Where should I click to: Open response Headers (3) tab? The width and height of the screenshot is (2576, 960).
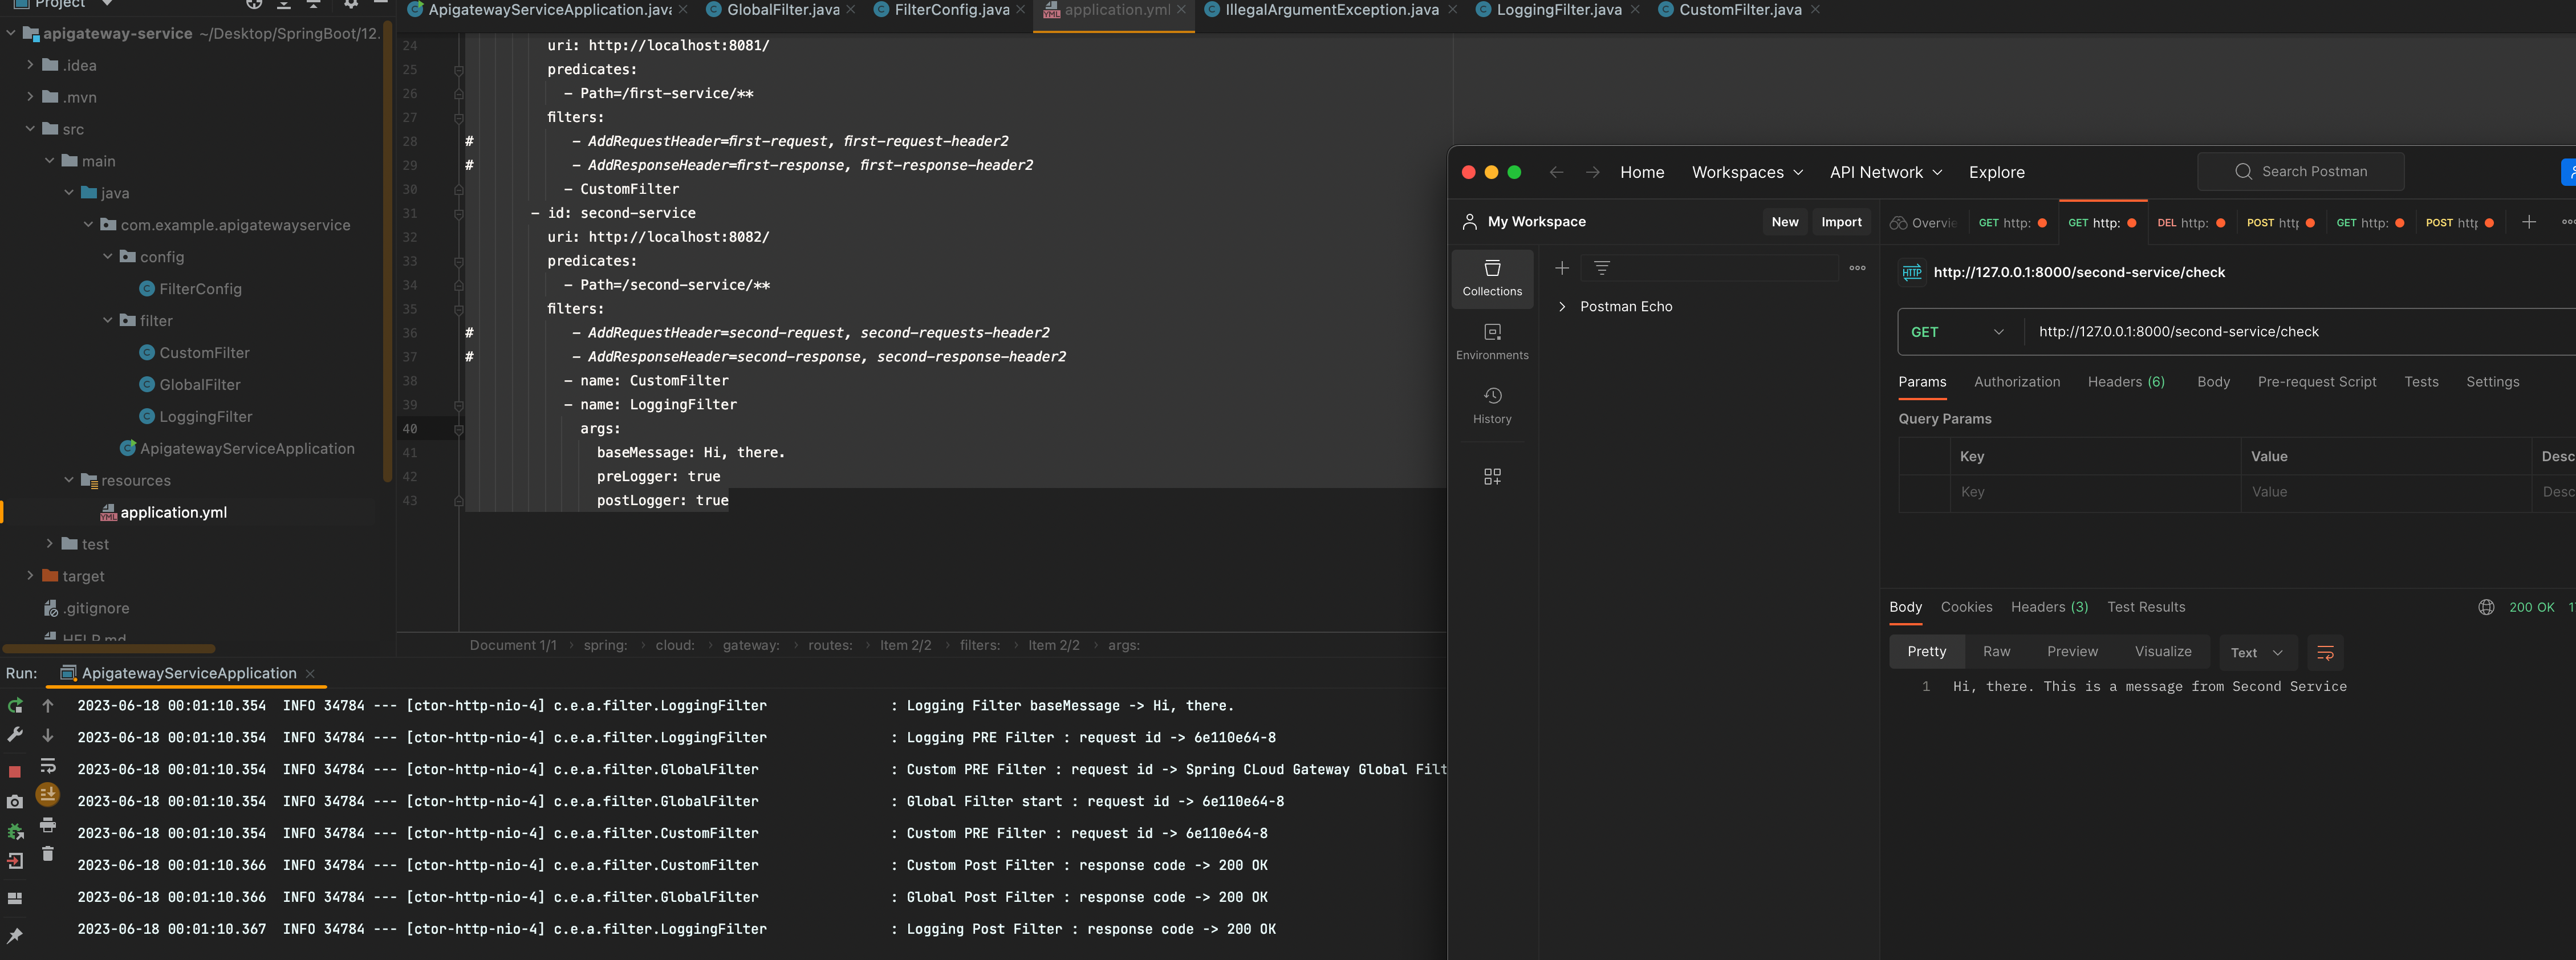(2049, 608)
